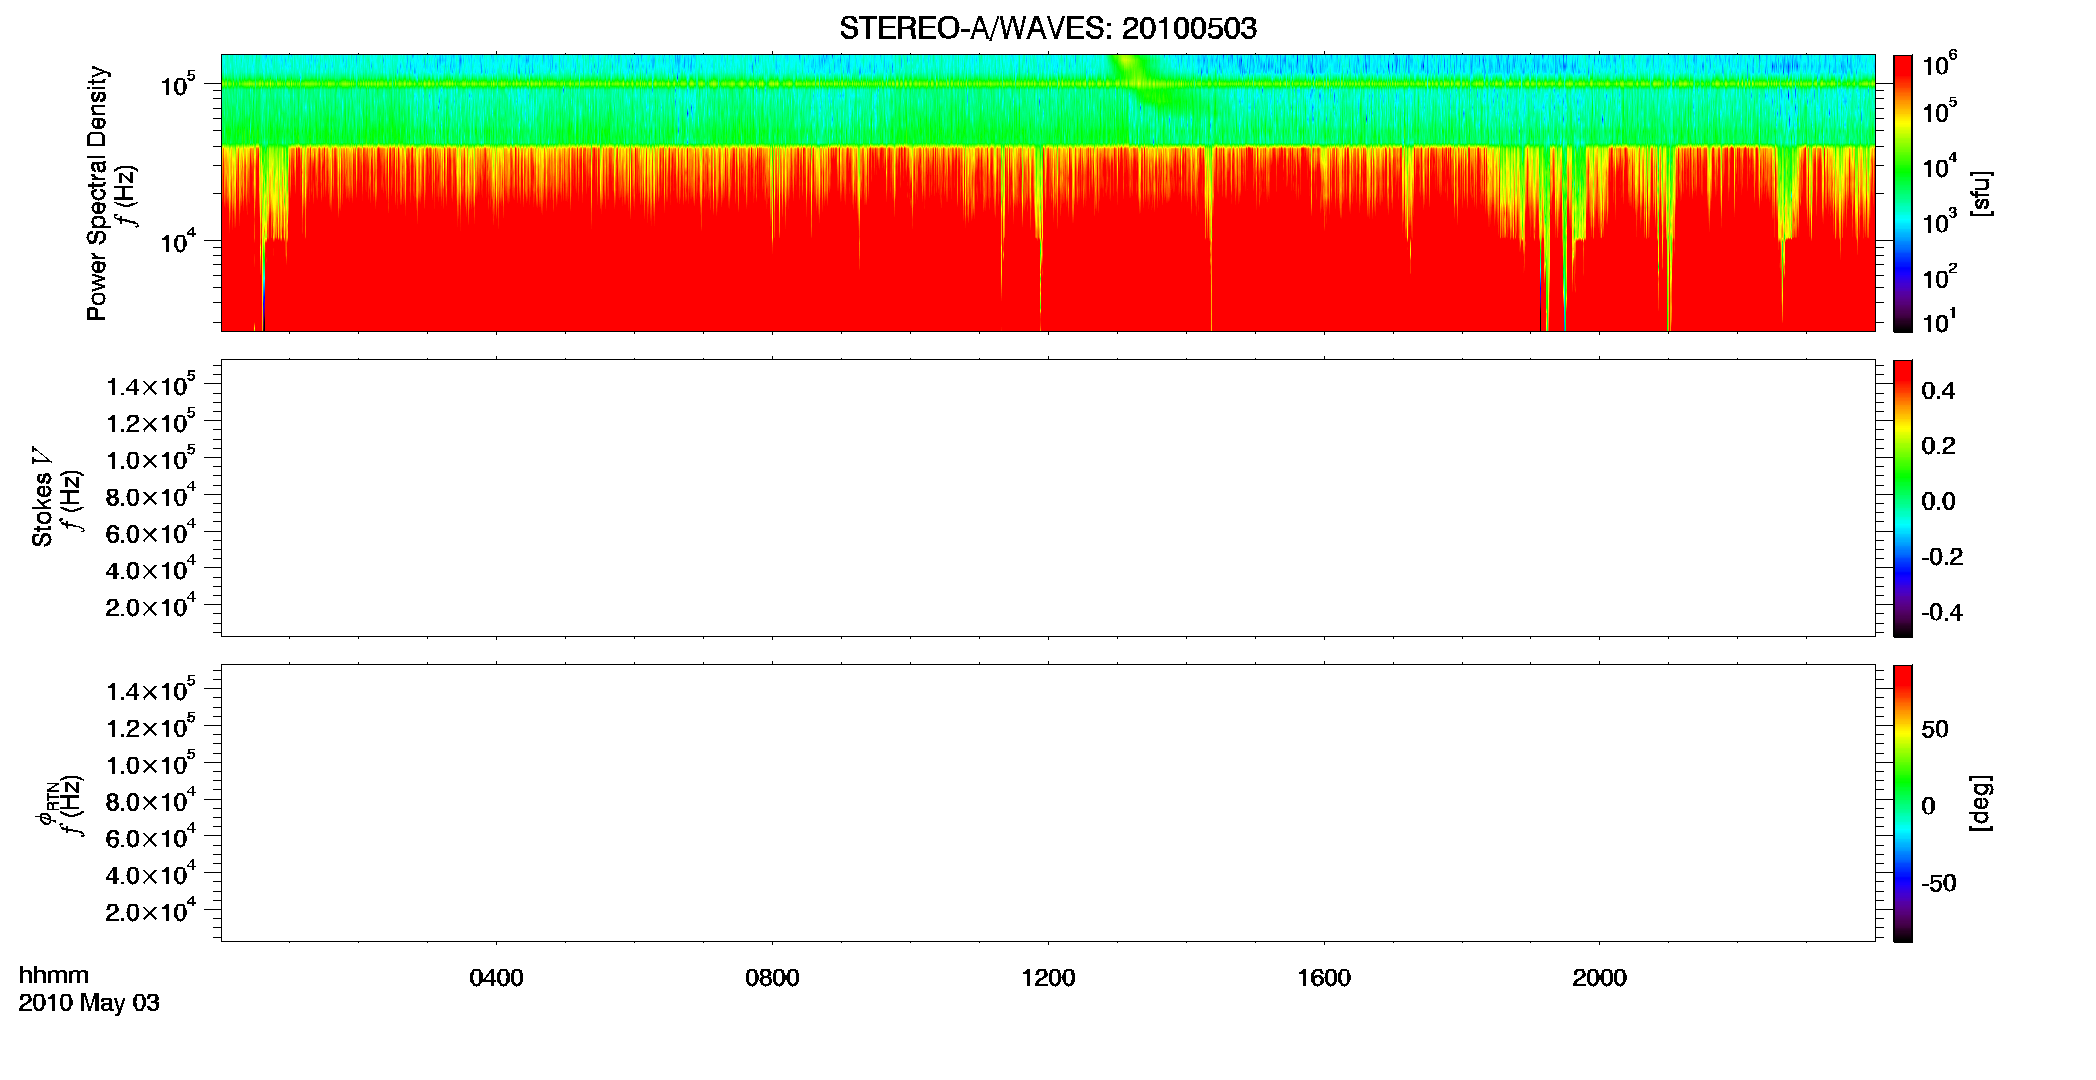Viewport: 2096px width, 1080px height.
Task: Click the 4.0×10^4 tick in phi RTN panel
Action: pos(151,873)
